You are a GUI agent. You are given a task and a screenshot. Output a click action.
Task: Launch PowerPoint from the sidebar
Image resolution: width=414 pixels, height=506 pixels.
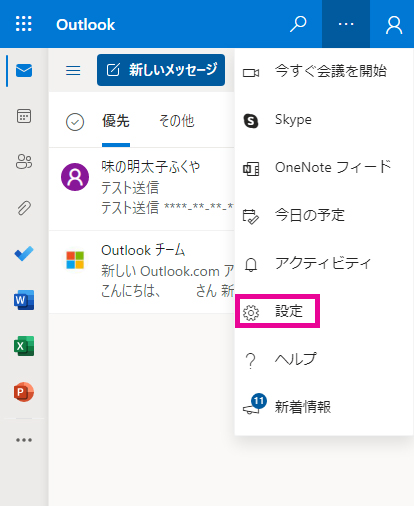coord(24,392)
